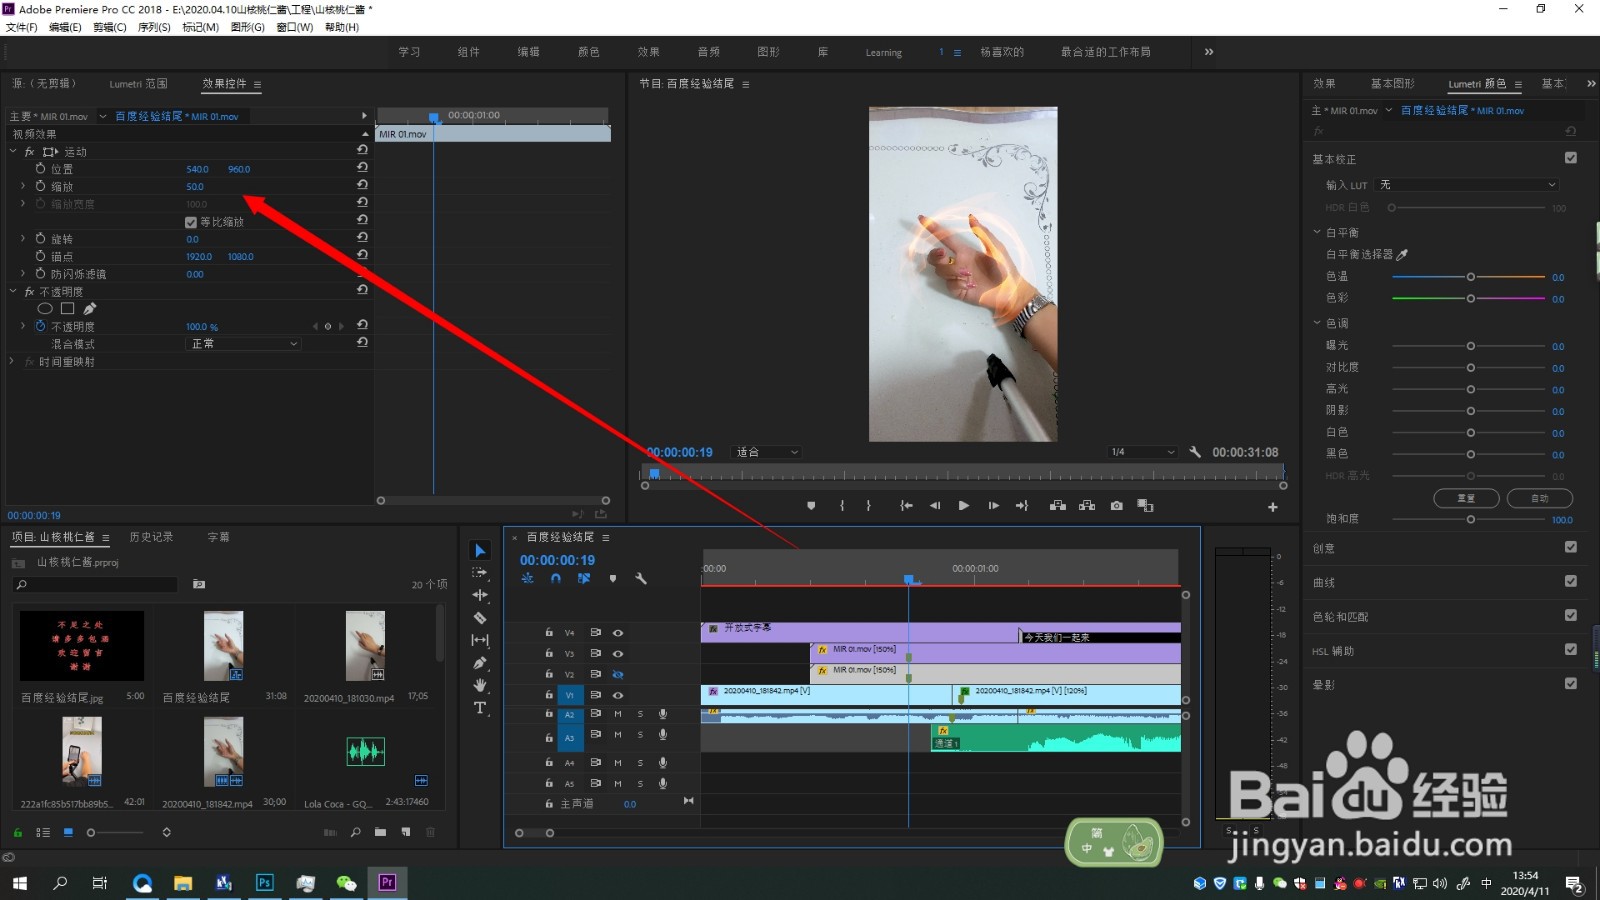Select the 百度经验结尾.jpg thumbnail
1600x900 pixels.
[82, 646]
